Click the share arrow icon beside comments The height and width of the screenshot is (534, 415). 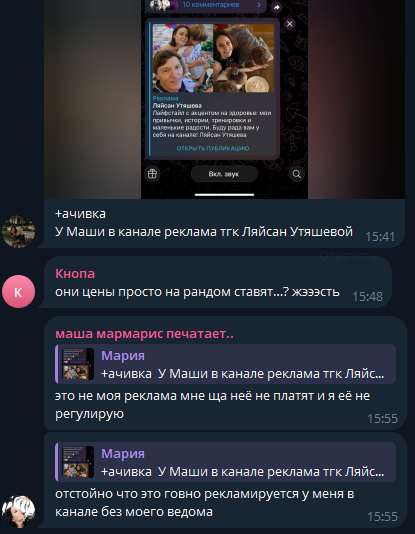click(x=277, y=7)
